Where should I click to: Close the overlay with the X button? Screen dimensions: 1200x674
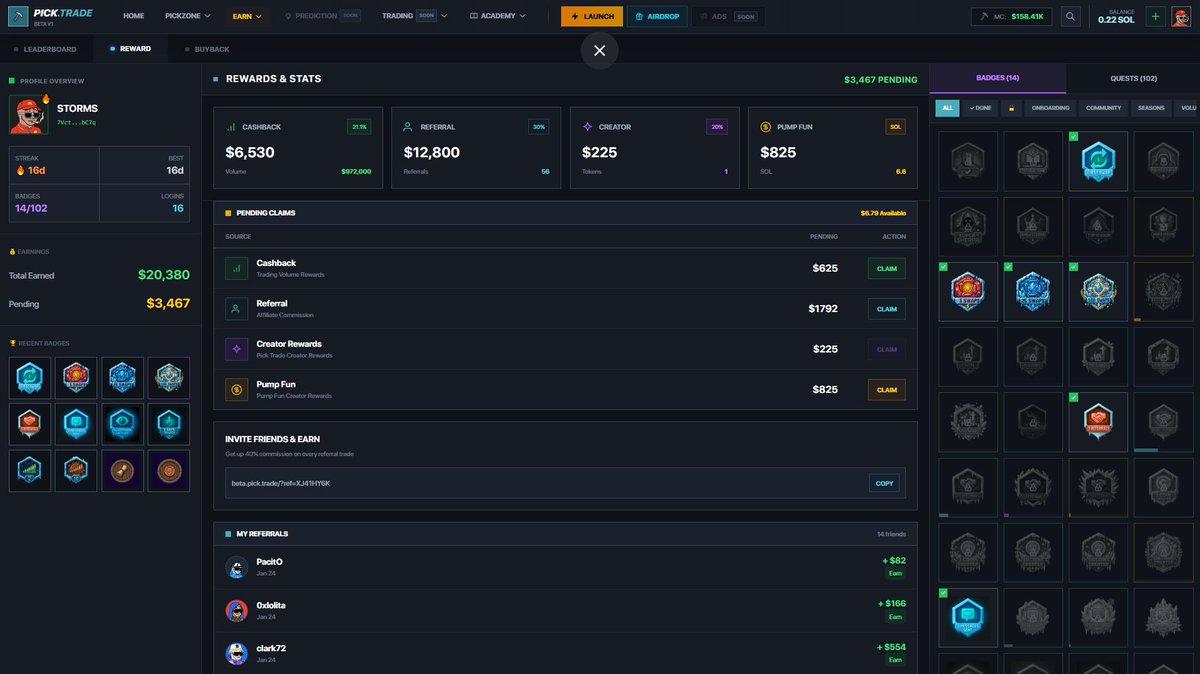(x=600, y=50)
